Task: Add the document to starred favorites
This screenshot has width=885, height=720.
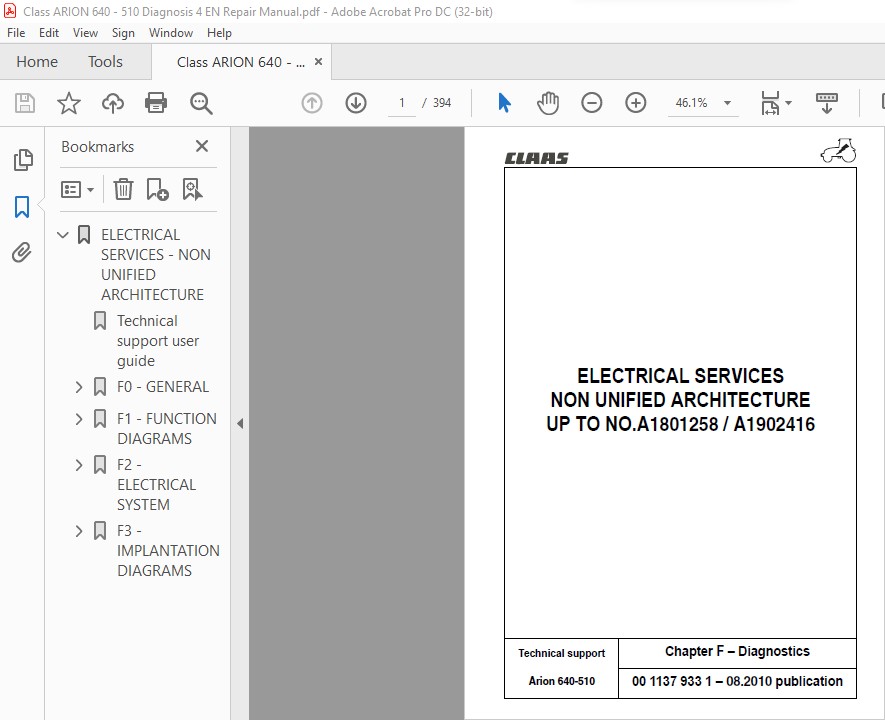Action: [69, 103]
